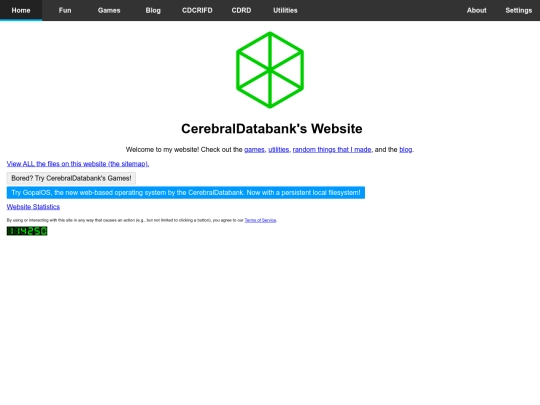This screenshot has height=405, width=540.
Task: Open the CDRD navigation item
Action: (241, 10)
